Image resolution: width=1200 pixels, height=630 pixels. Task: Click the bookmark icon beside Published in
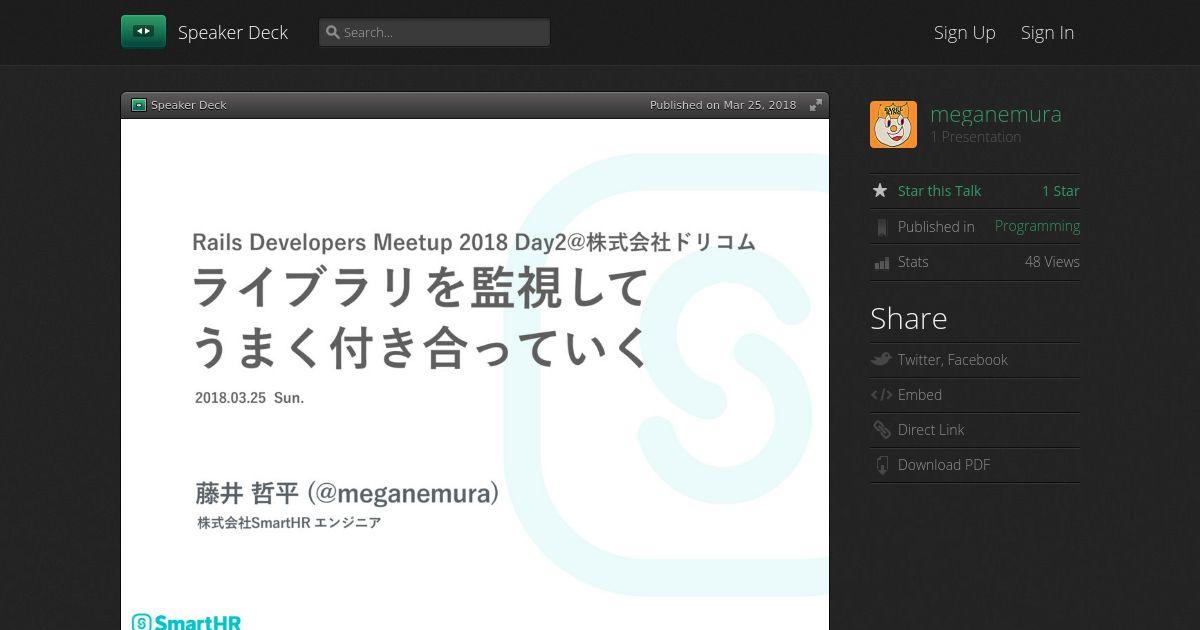pyautogui.click(x=881, y=227)
